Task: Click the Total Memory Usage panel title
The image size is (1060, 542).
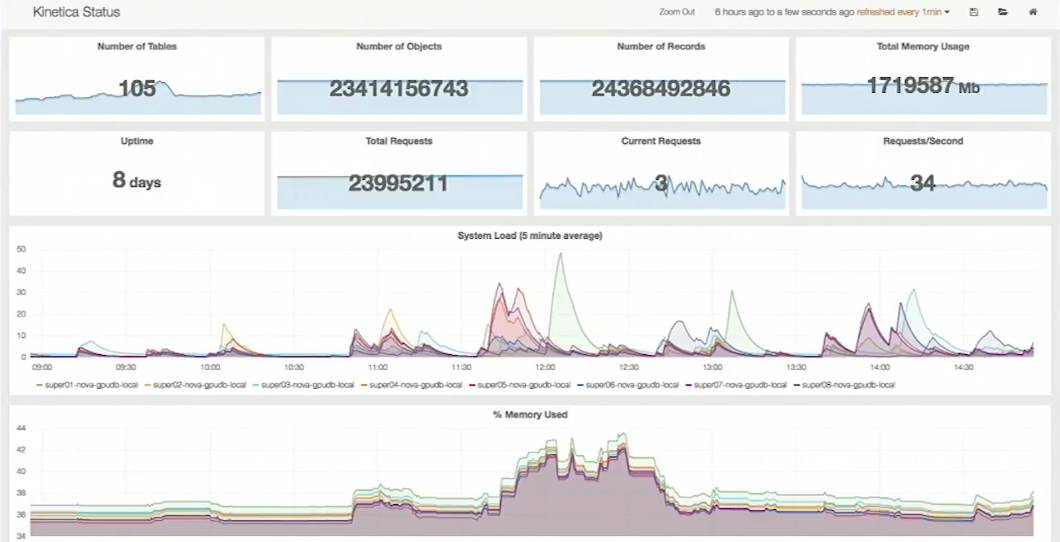Action: click(x=922, y=47)
